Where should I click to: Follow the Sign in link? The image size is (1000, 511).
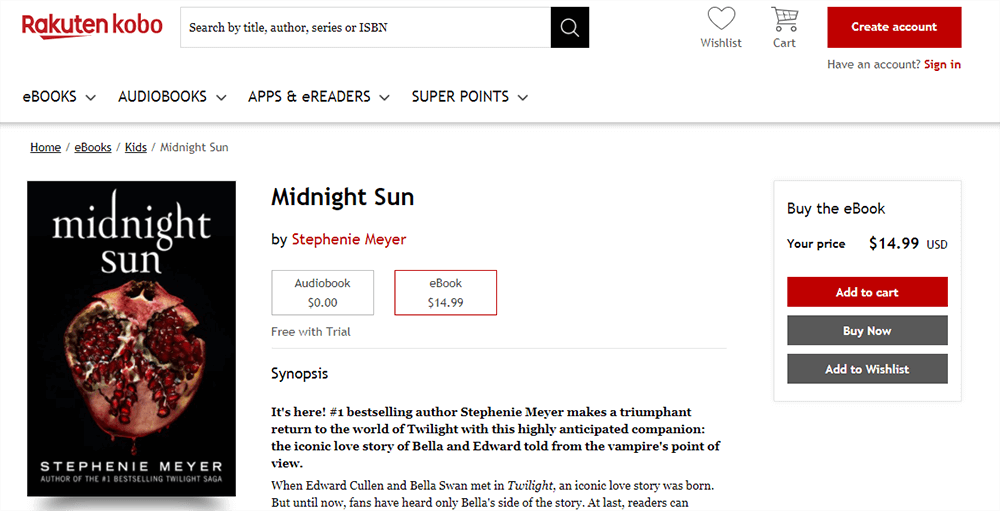[x=942, y=64]
